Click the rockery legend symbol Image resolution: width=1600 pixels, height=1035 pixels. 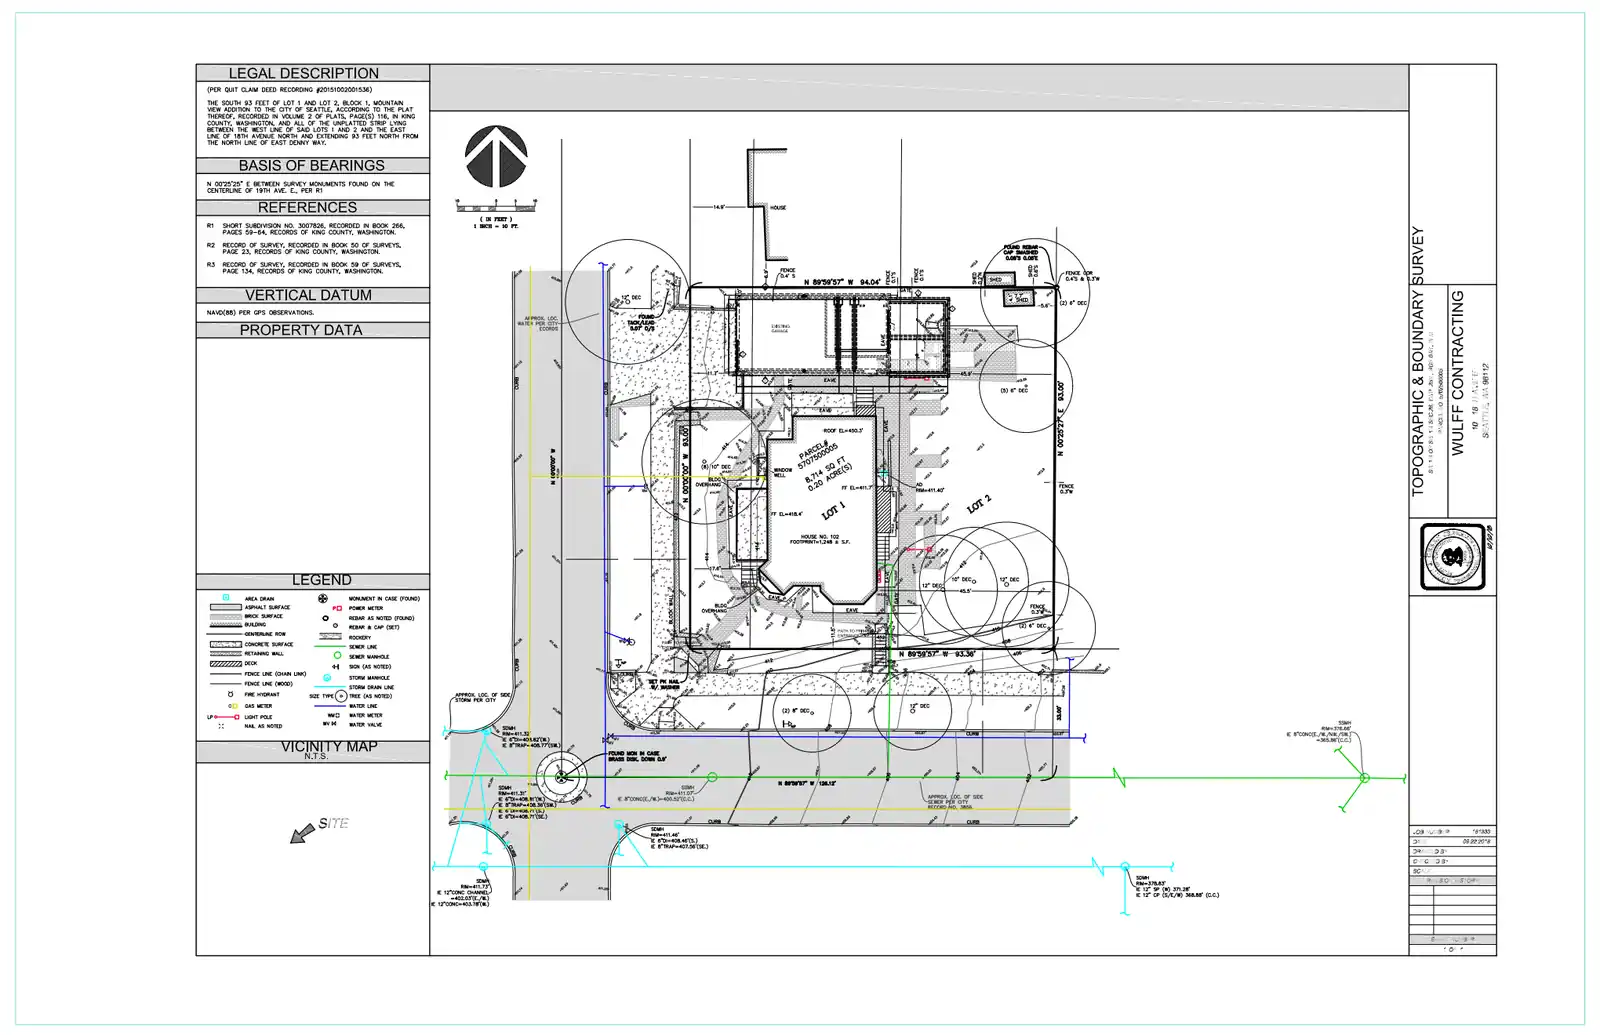click(330, 636)
